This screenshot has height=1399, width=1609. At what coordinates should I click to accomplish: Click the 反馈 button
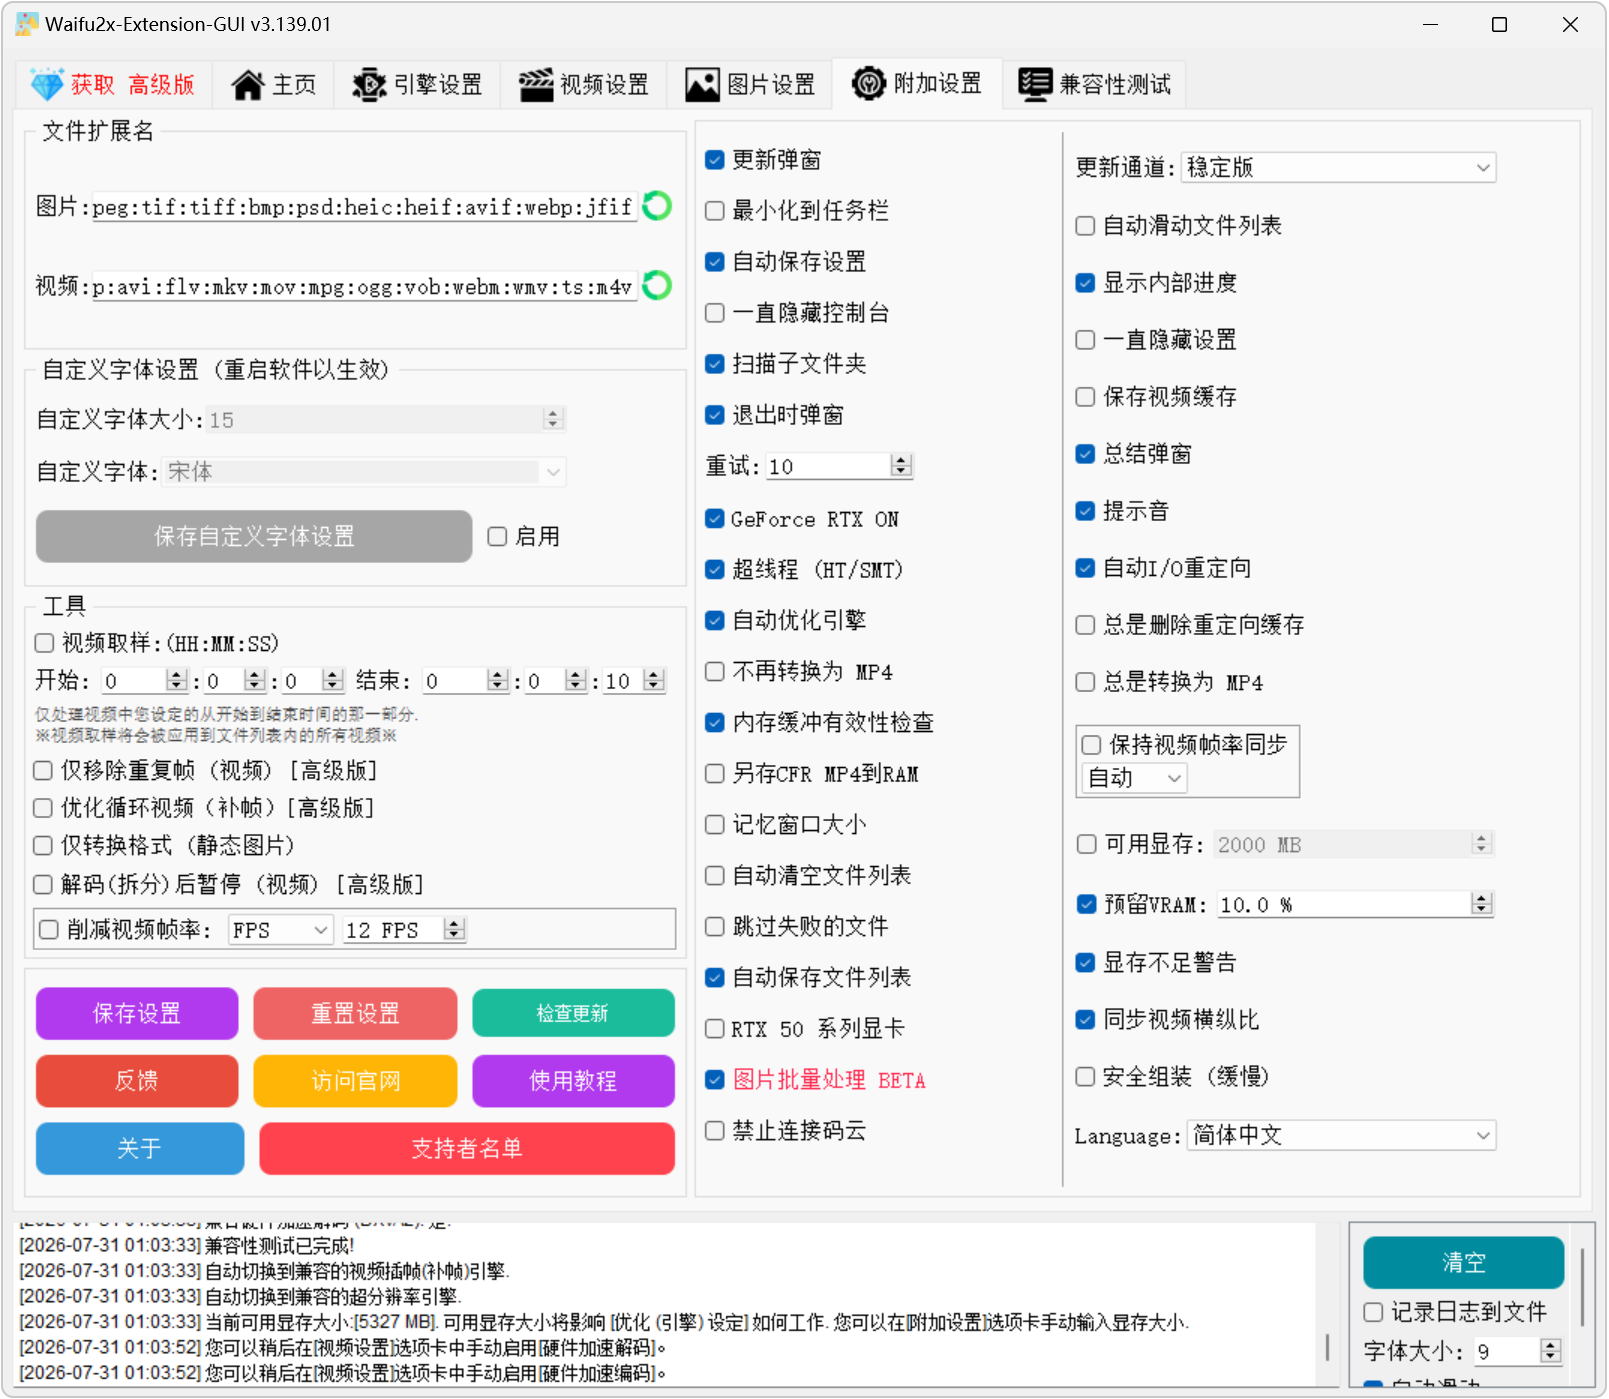point(137,1081)
